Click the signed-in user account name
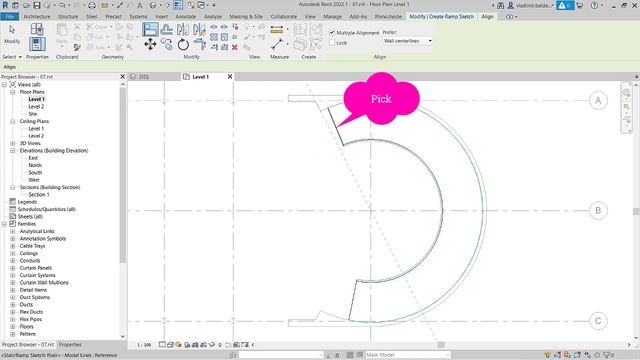Image resolution: width=640 pixels, height=360 pixels. (534, 5)
